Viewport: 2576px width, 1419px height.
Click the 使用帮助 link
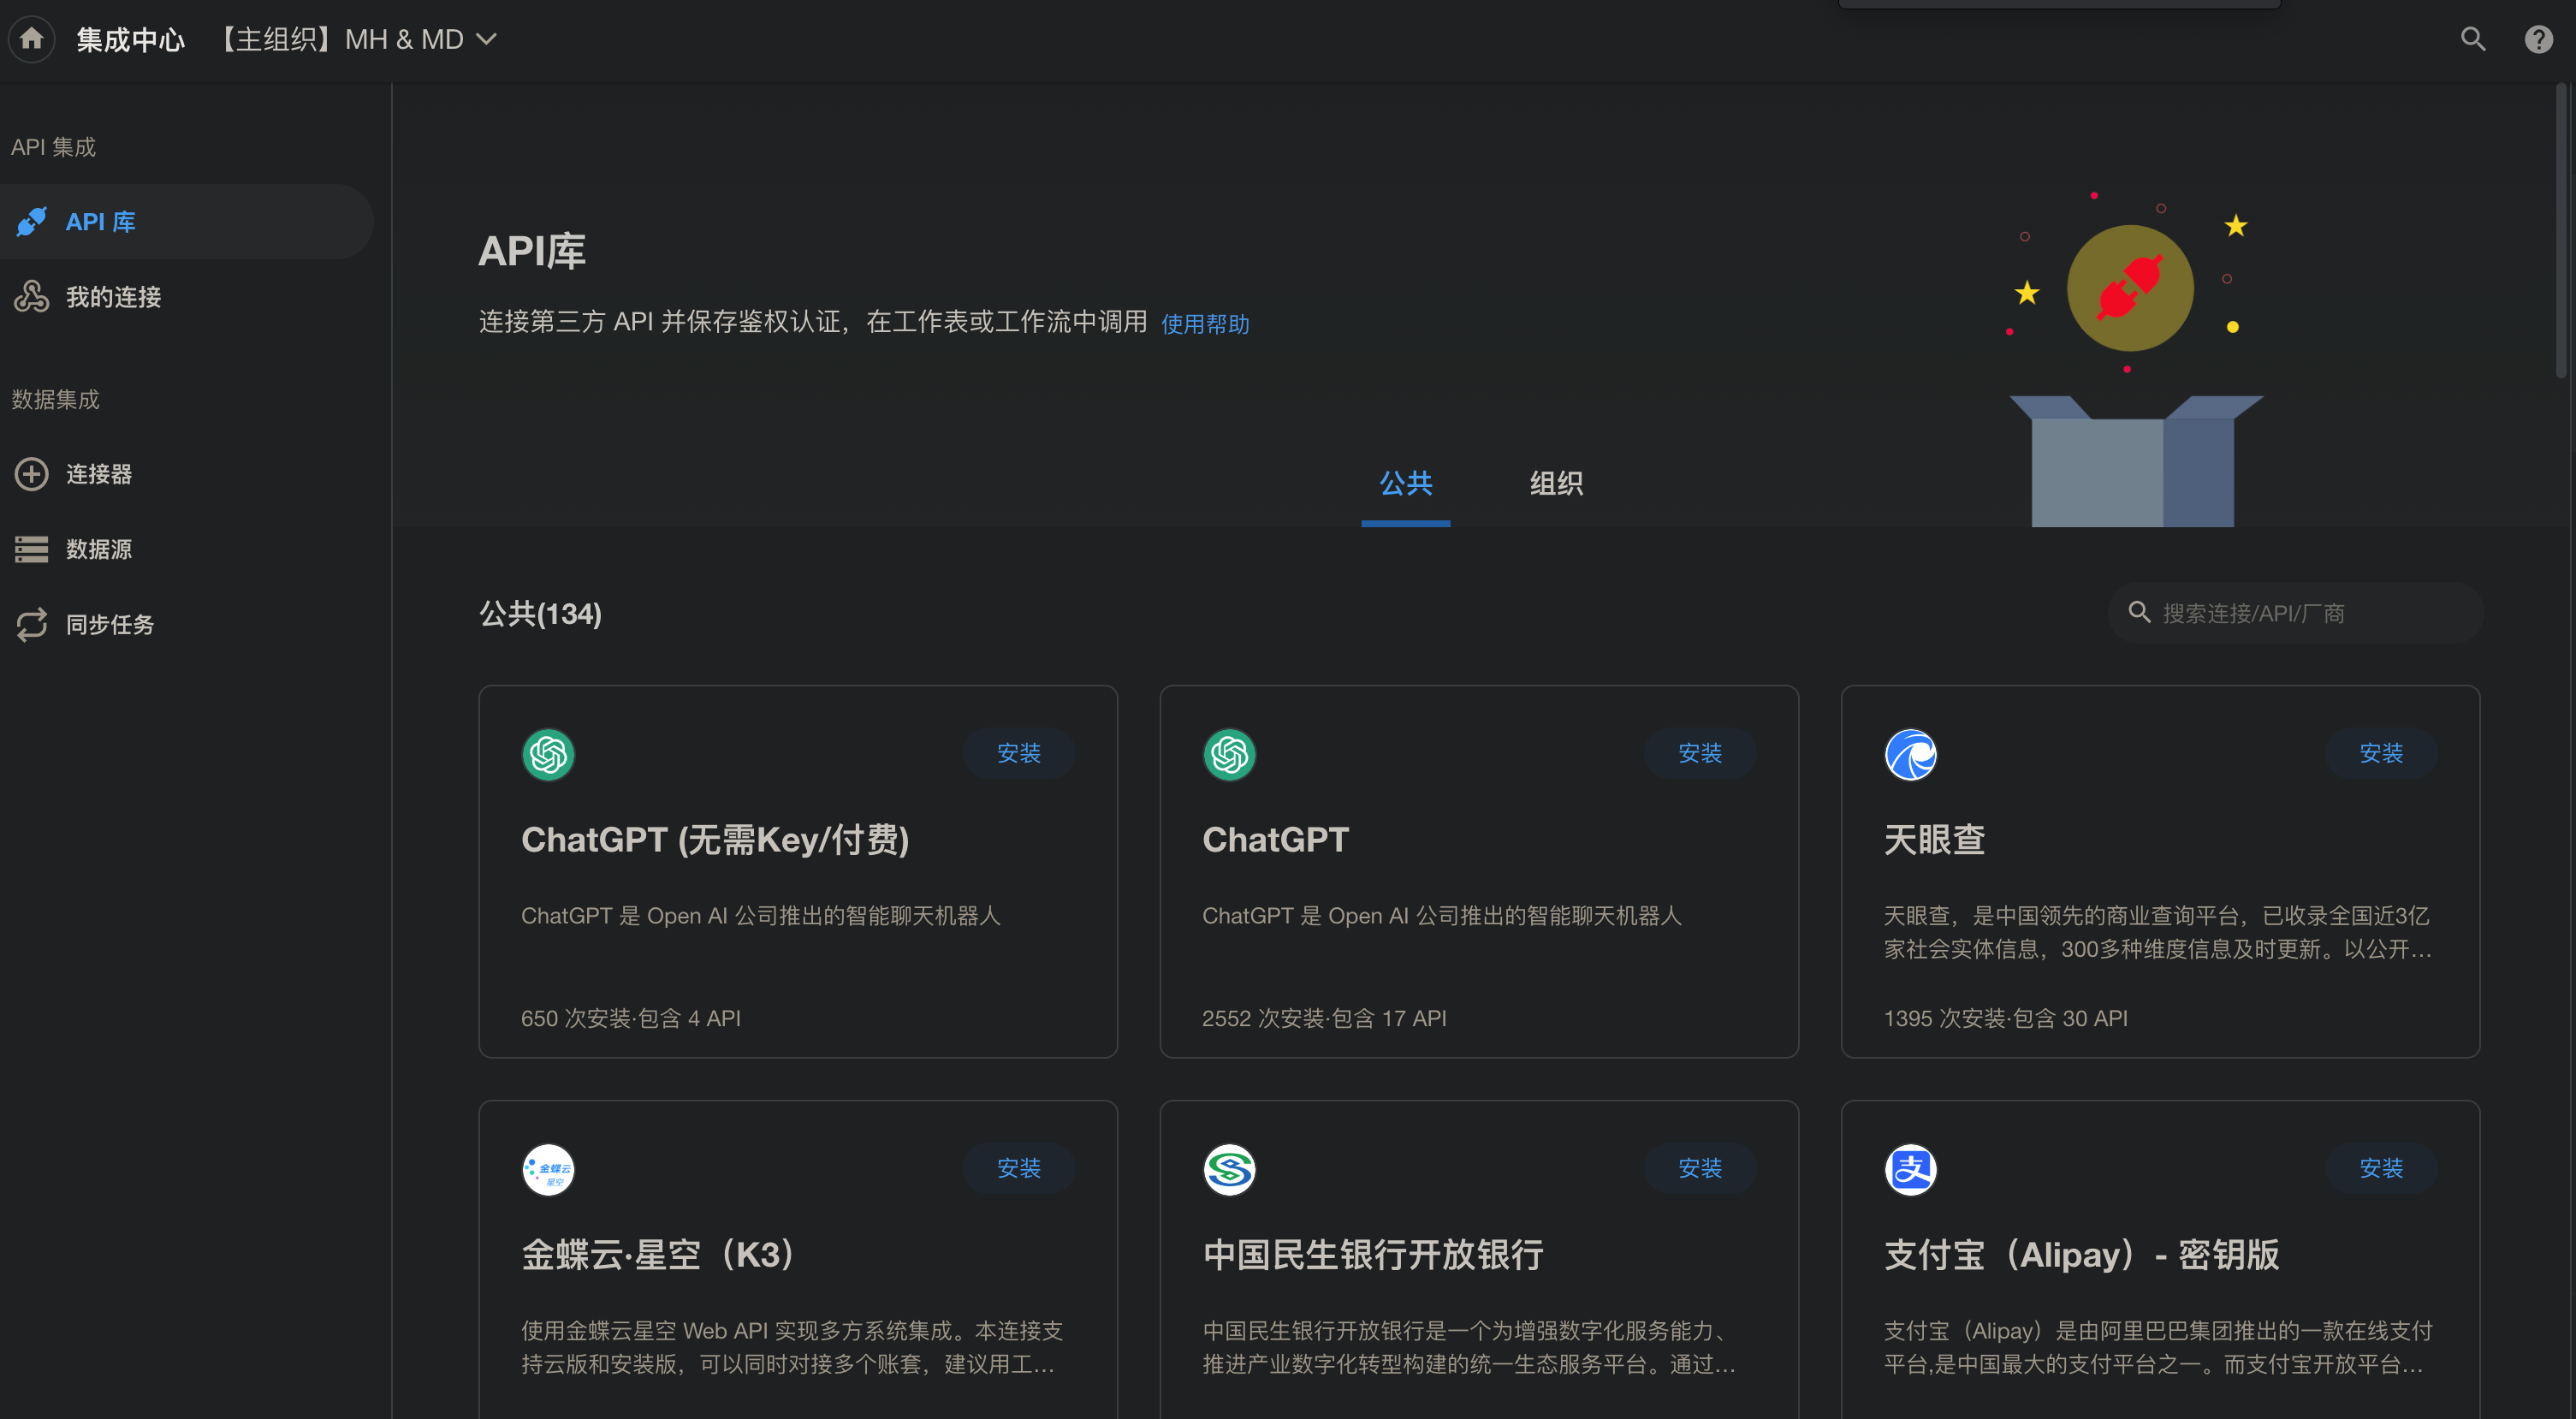click(1205, 324)
